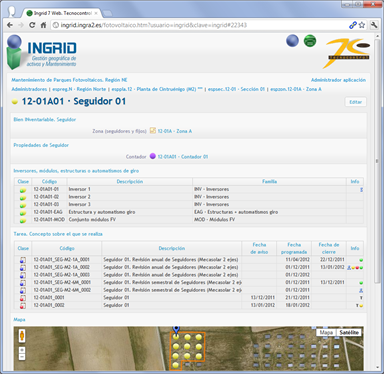Screen dimensions: 384x374
Task: Bookmark page with the star icon
Action: [x=362, y=25]
